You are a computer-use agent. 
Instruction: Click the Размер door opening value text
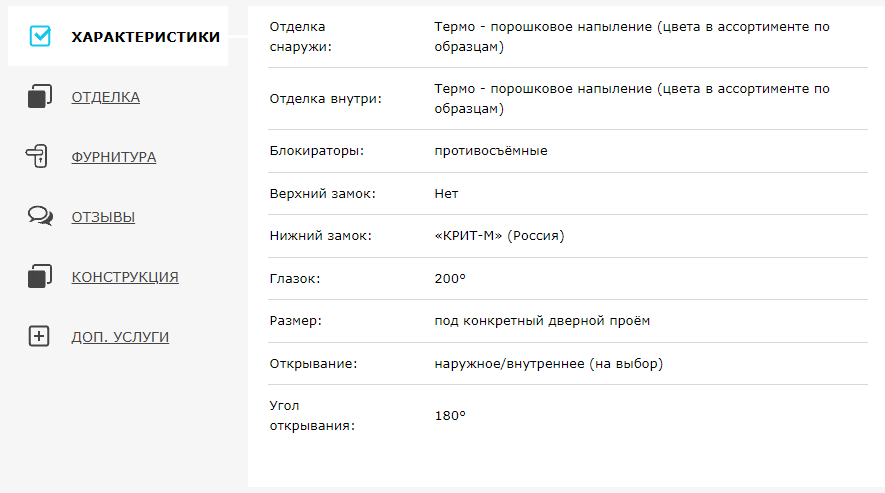(542, 321)
